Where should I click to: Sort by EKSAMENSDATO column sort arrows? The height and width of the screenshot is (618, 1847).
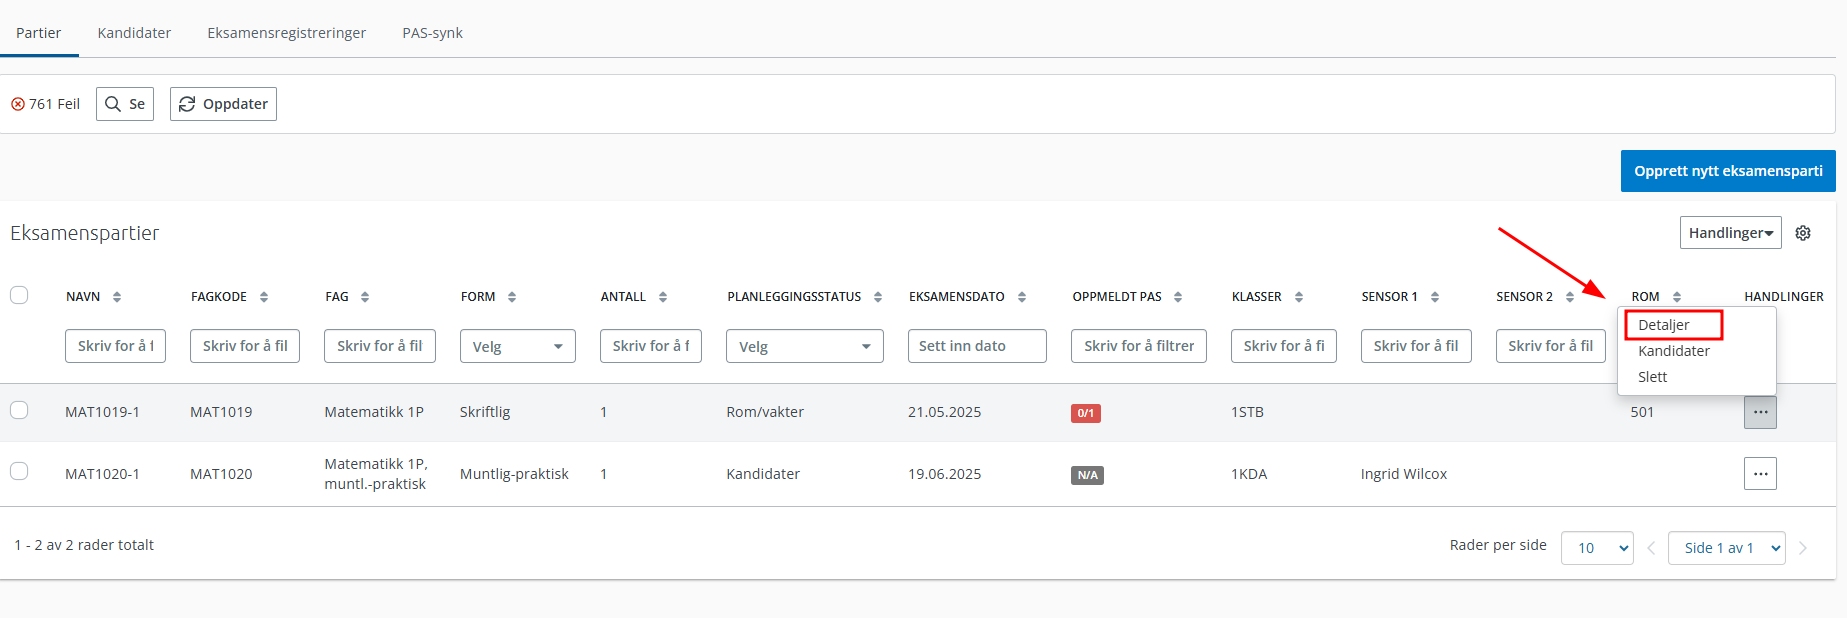click(x=1022, y=297)
